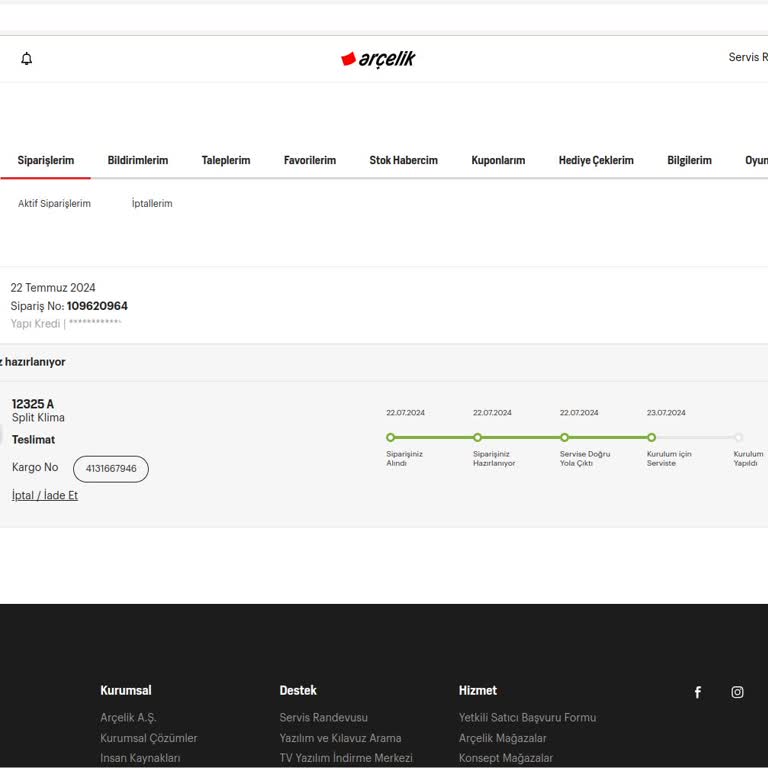
Task: Click the Kurulum için Serviste marker
Action: (x=651, y=437)
